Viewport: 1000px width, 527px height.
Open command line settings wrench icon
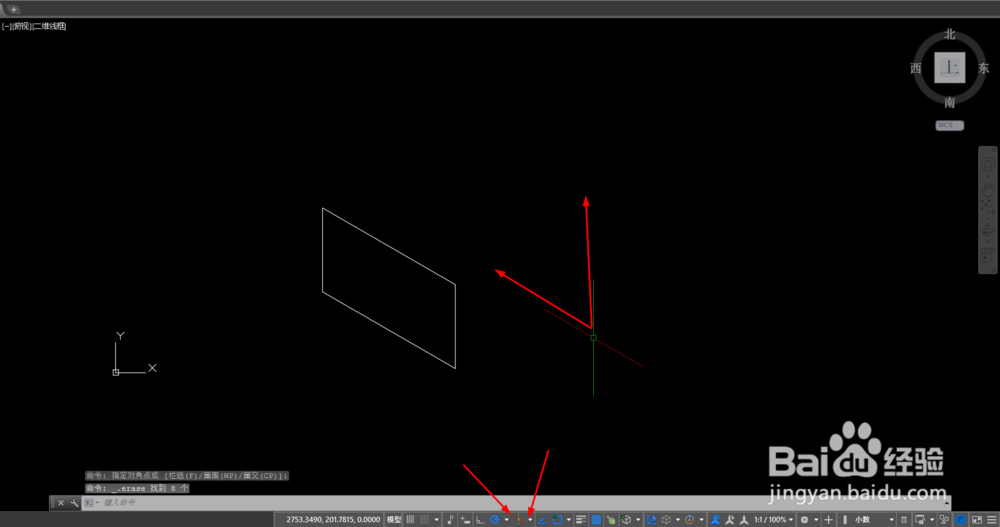[74, 503]
